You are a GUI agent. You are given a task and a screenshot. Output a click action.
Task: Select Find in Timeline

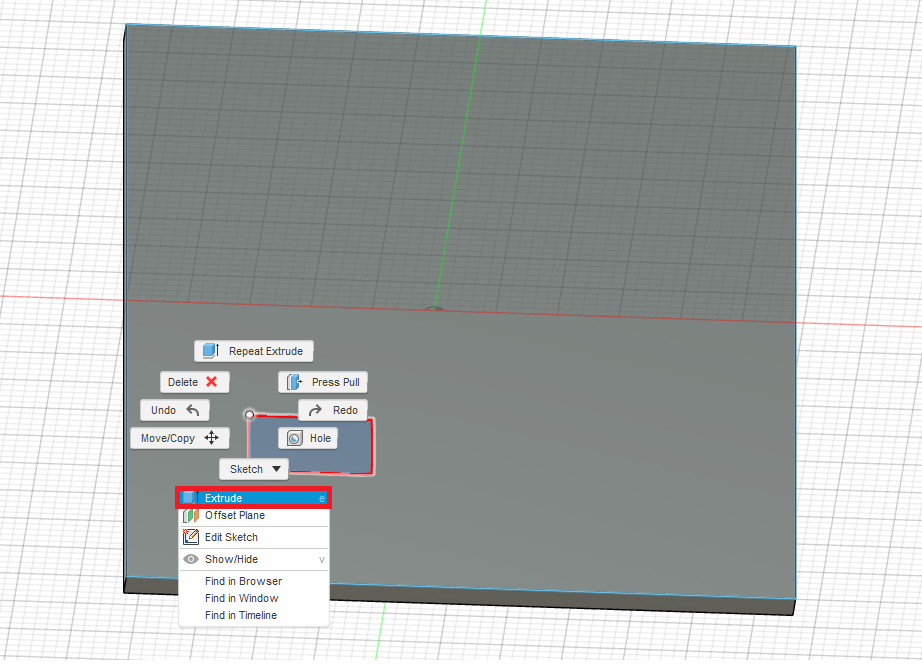[x=240, y=615]
